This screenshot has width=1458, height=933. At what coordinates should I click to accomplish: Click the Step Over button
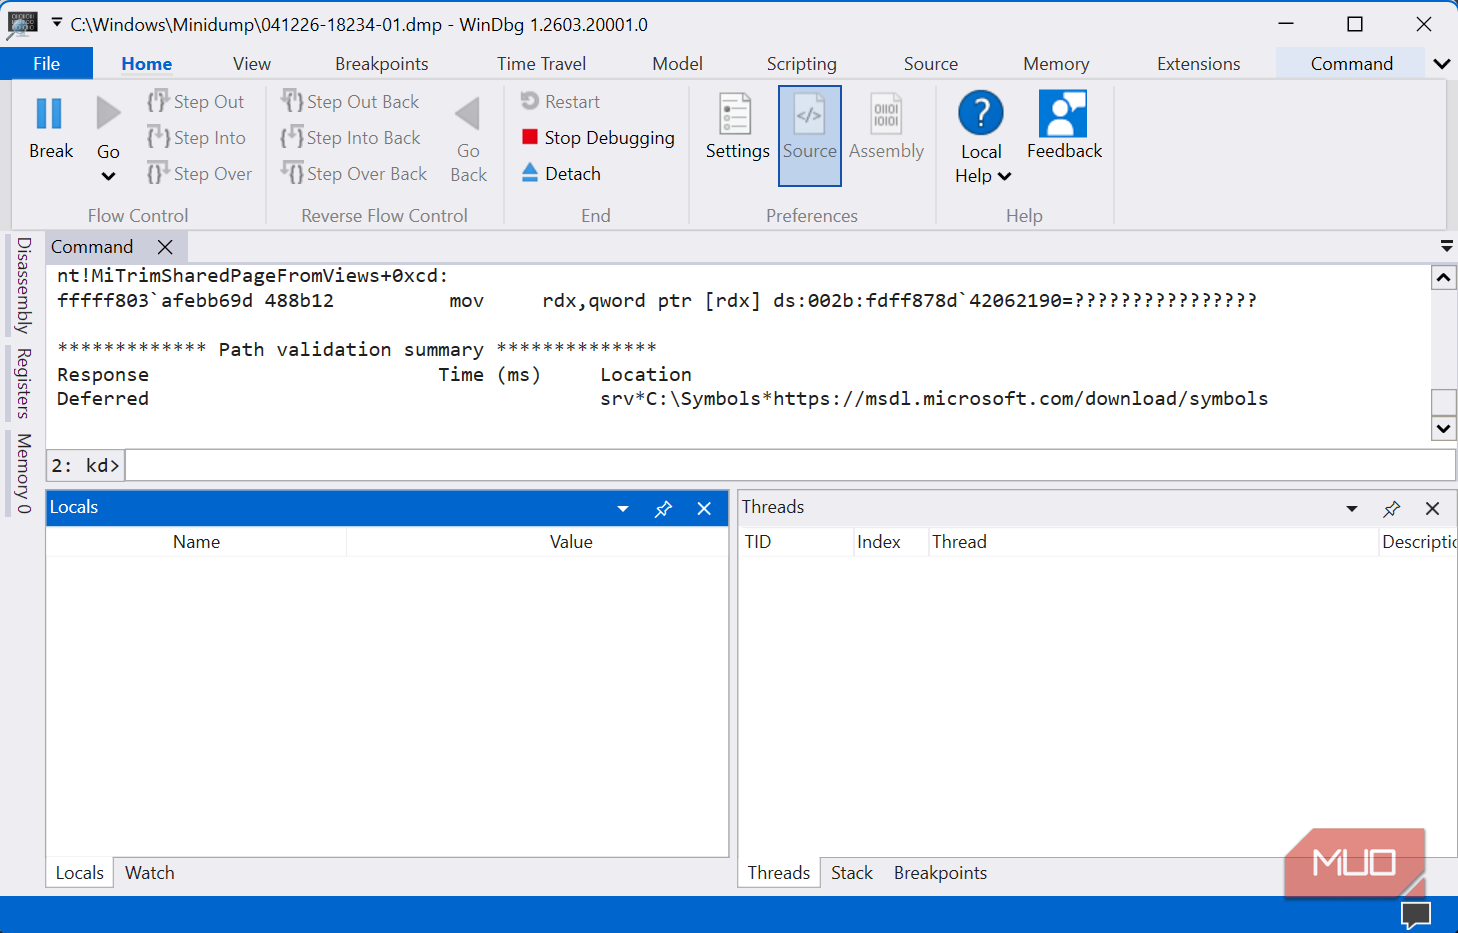(x=199, y=173)
